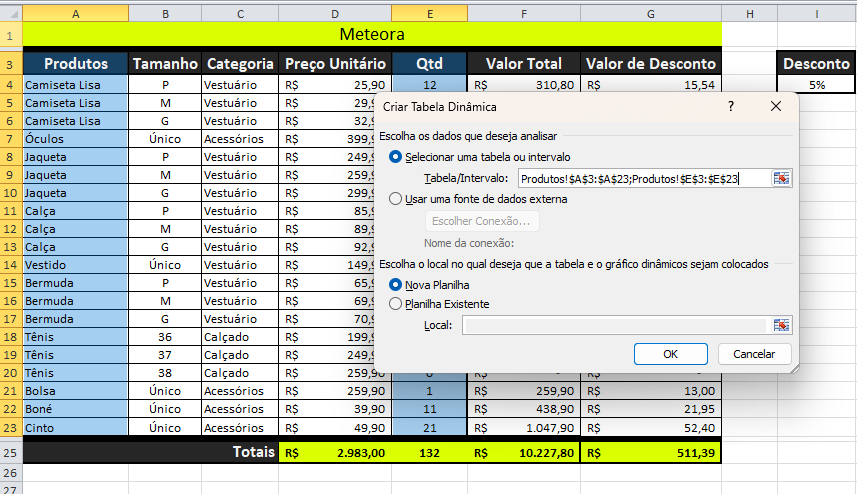
Task: Click the Preço Unitário header cell
Action: (x=335, y=64)
